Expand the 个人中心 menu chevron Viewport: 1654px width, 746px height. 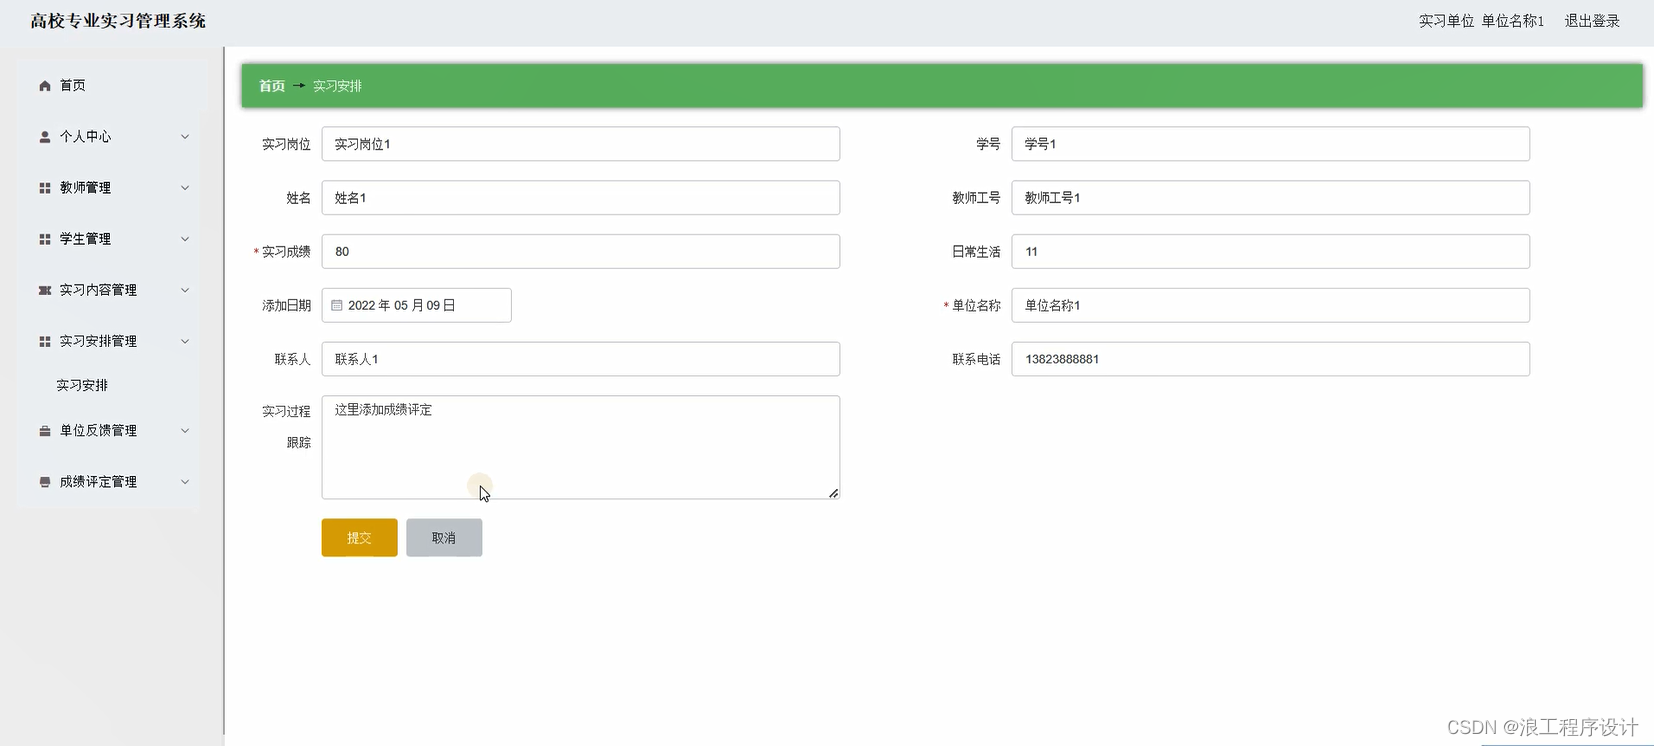[x=185, y=137]
